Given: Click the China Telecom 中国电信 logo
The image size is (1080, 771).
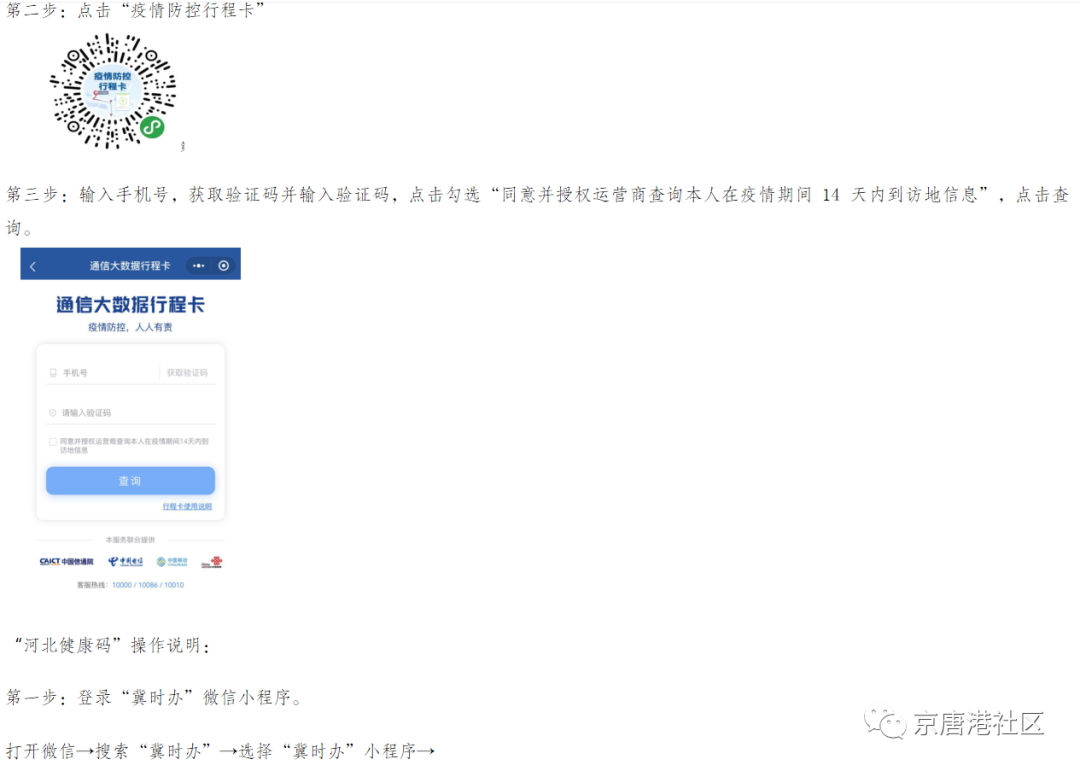Looking at the screenshot, I should [125, 562].
